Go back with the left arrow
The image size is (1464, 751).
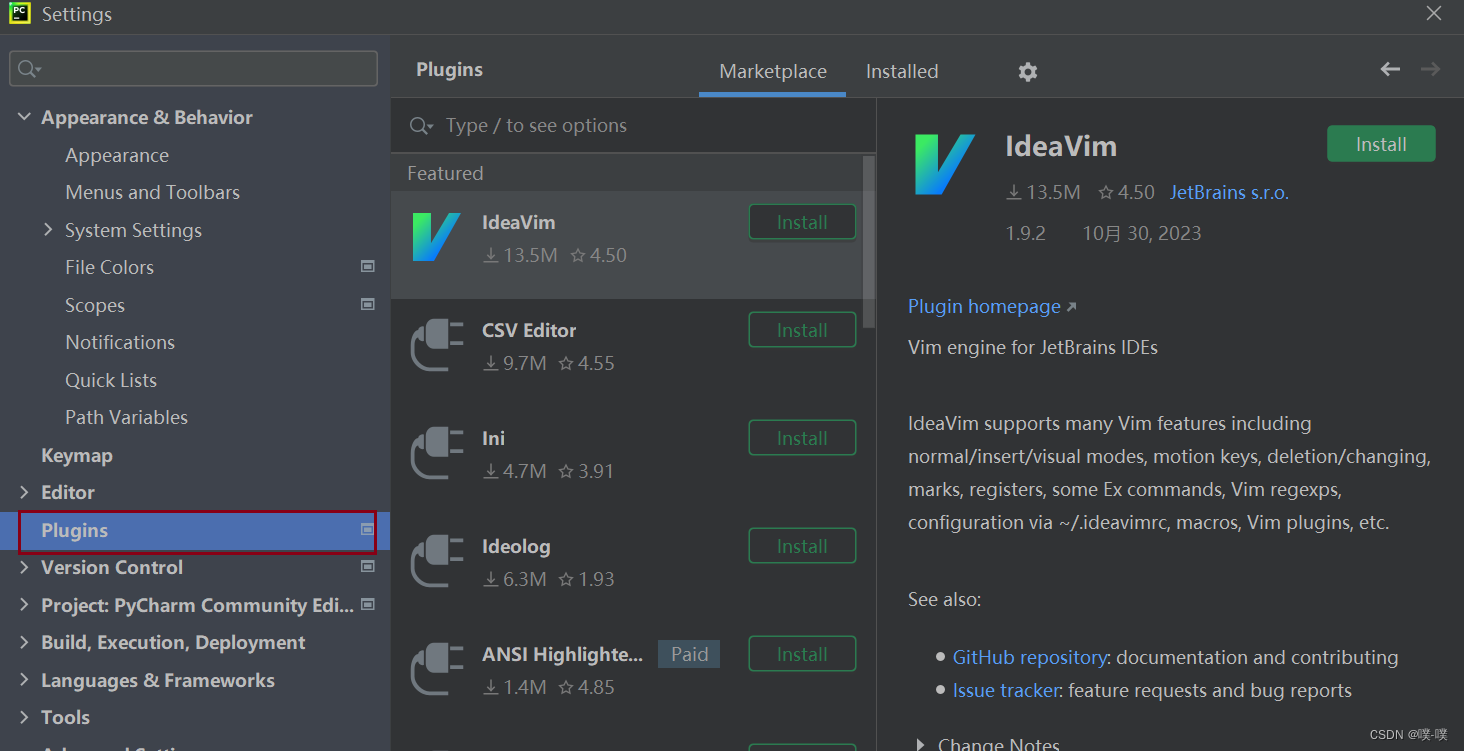[x=1390, y=69]
